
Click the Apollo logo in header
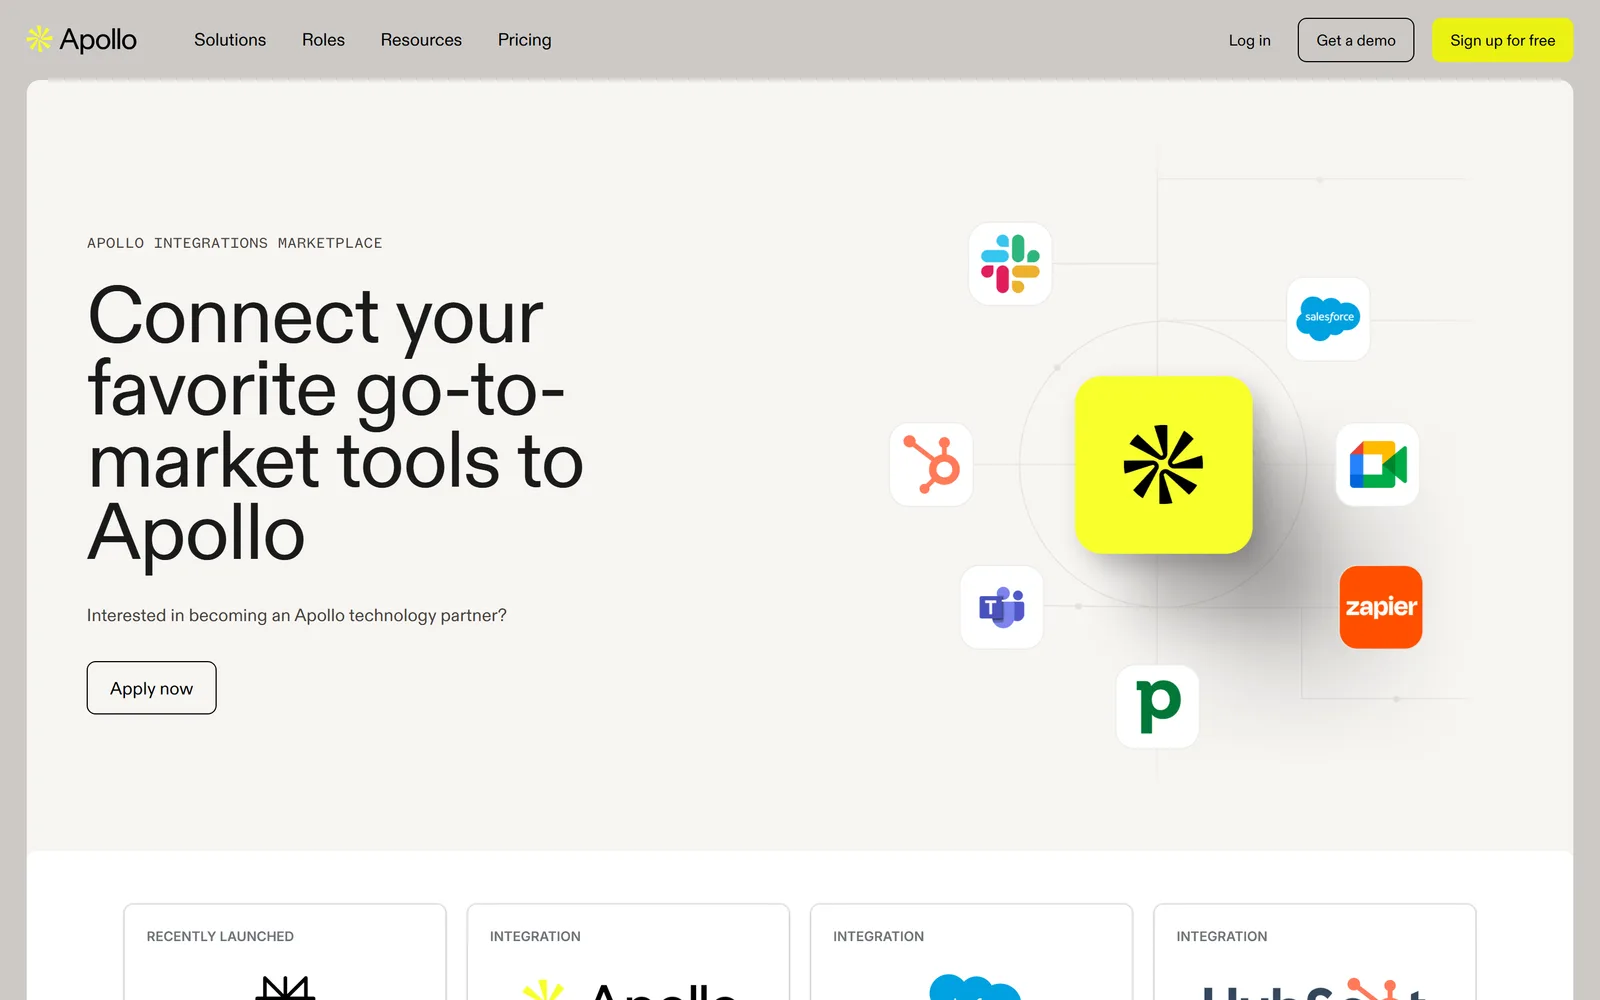(x=82, y=40)
